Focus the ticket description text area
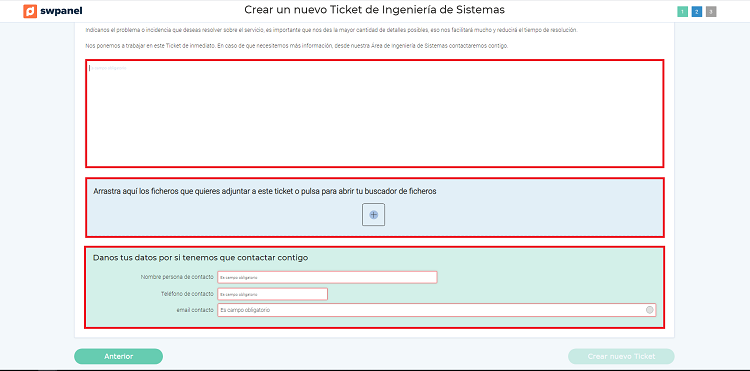750x371 pixels. 375,113
